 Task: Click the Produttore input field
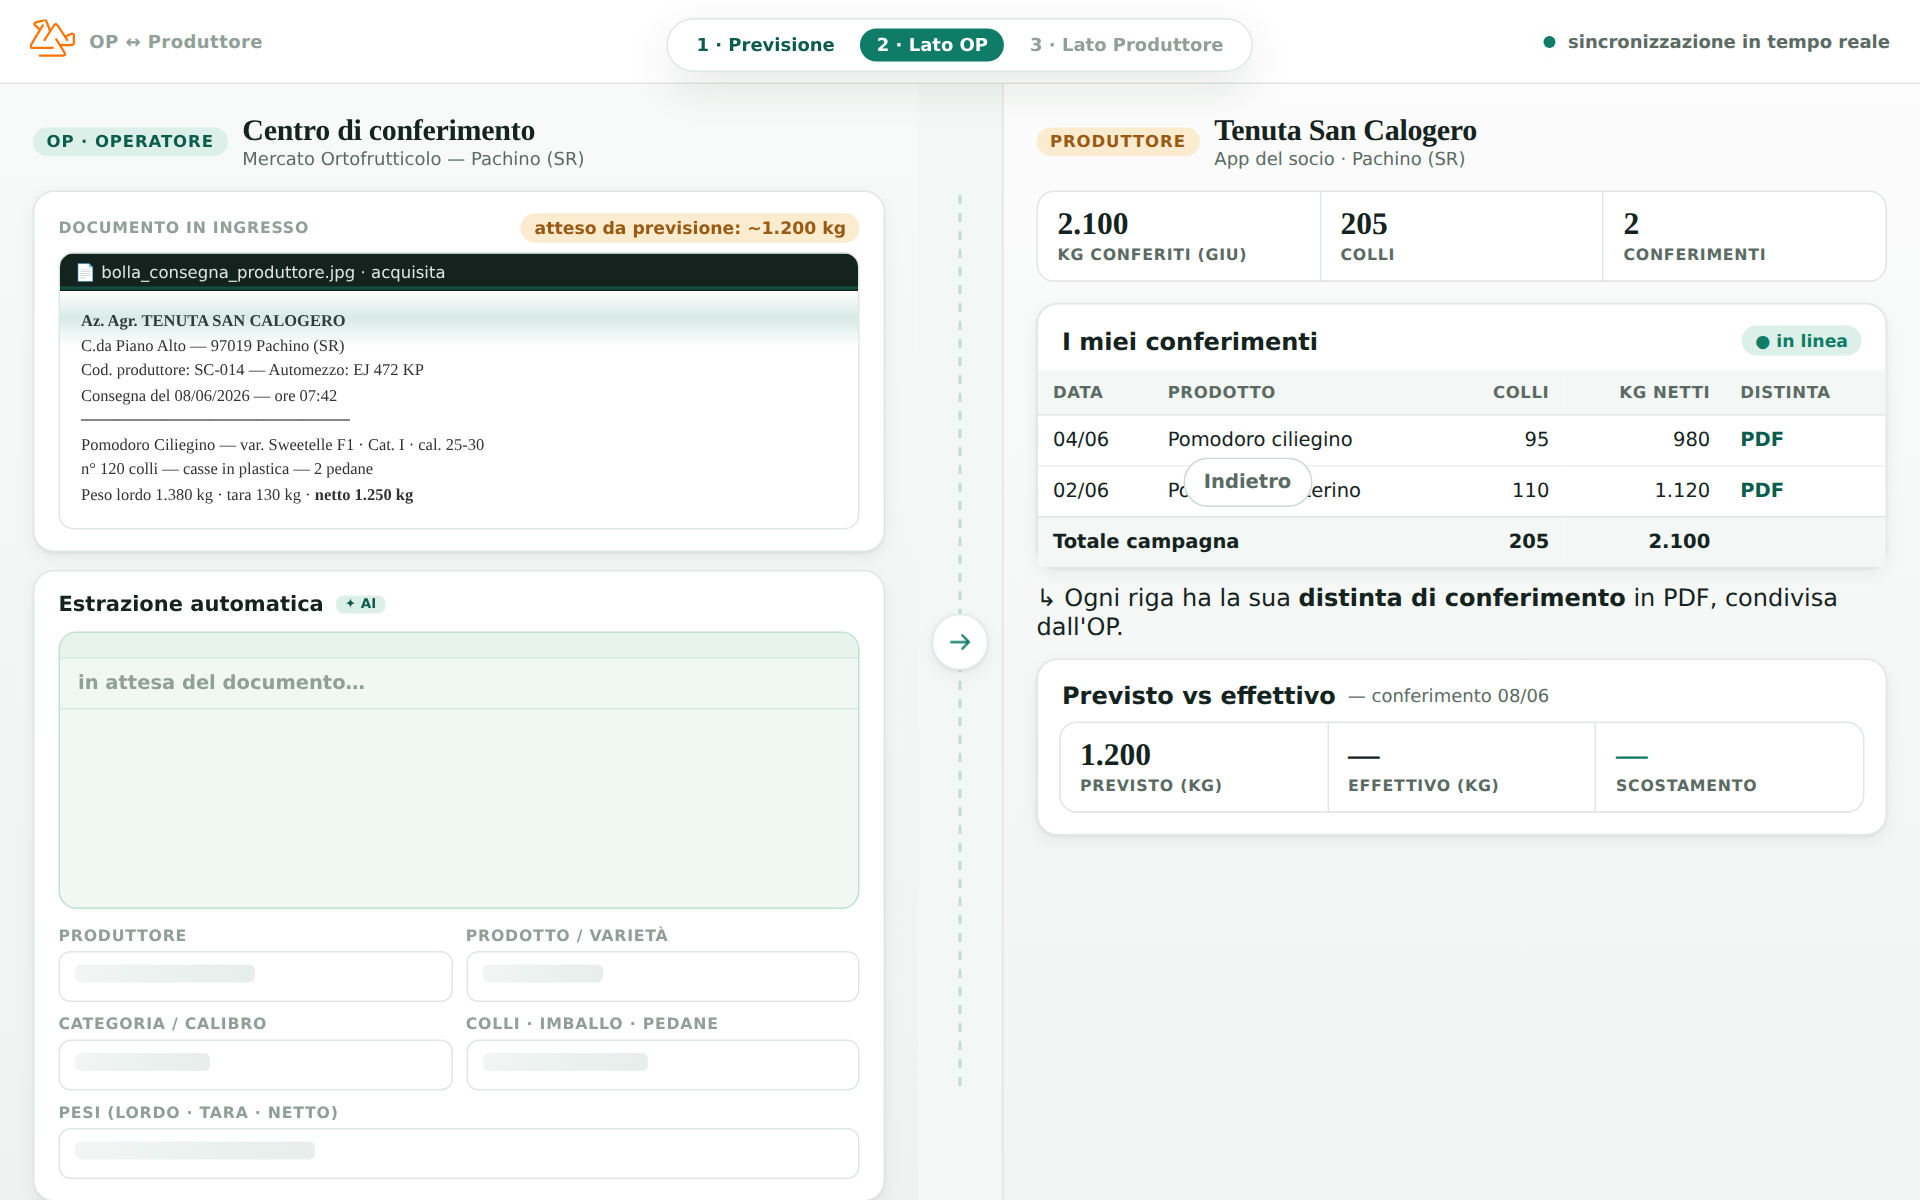(x=256, y=976)
